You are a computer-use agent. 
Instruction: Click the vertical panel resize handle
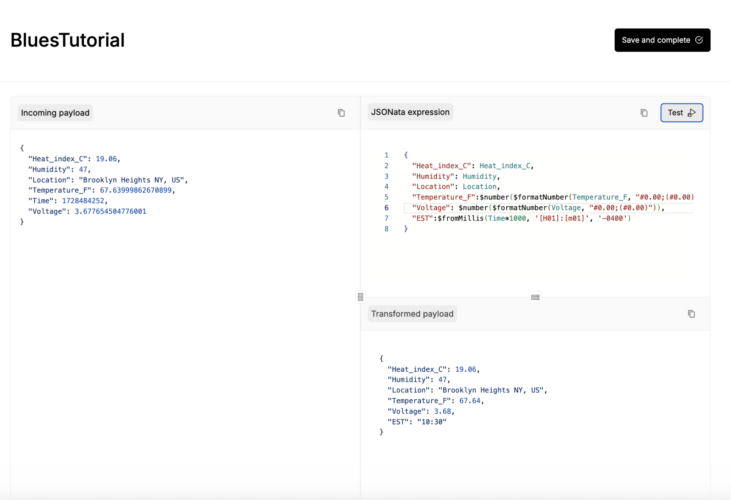point(360,297)
